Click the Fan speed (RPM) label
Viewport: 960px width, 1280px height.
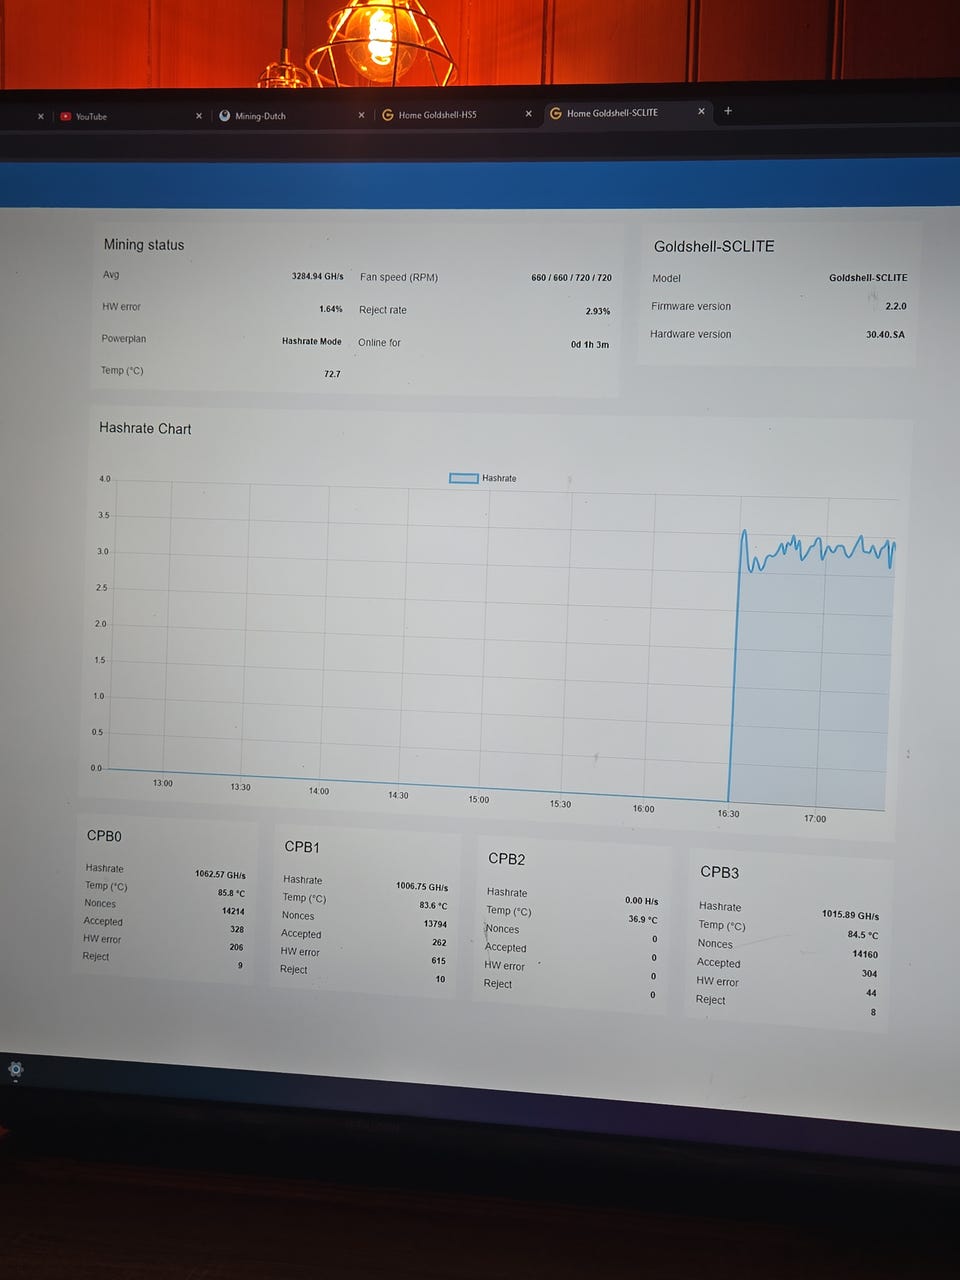point(399,277)
